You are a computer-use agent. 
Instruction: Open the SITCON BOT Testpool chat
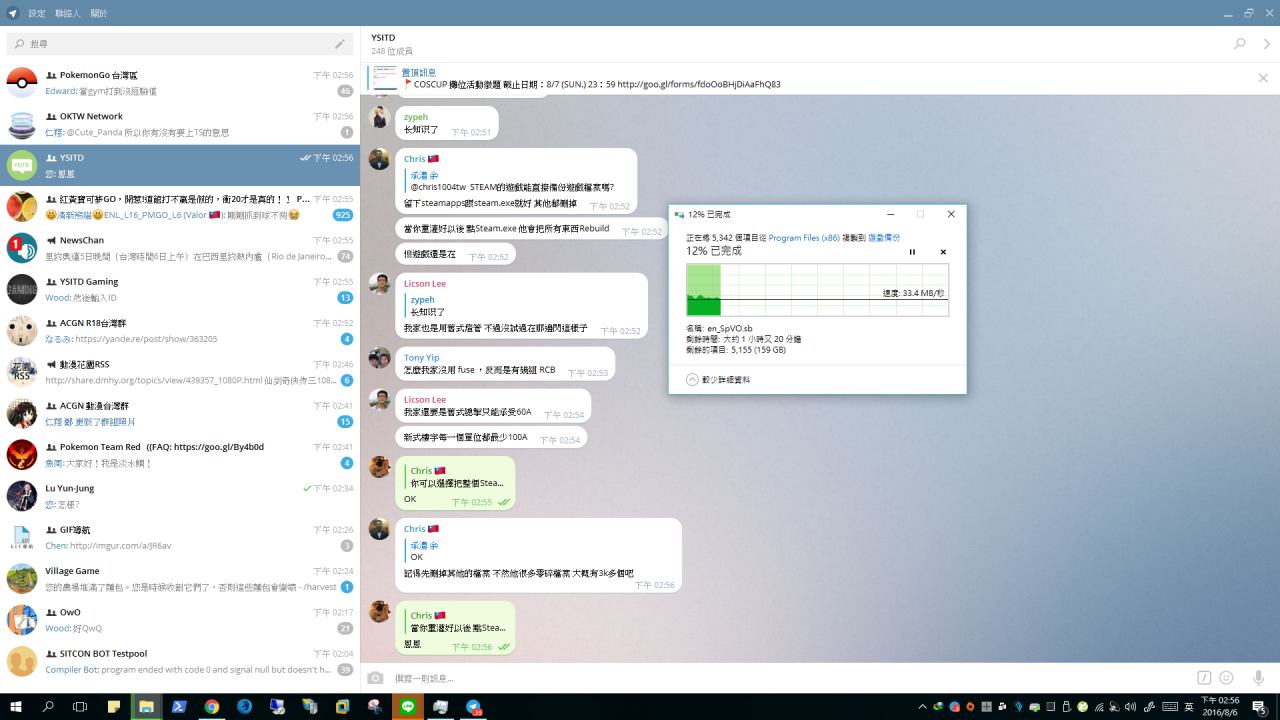pos(180,662)
